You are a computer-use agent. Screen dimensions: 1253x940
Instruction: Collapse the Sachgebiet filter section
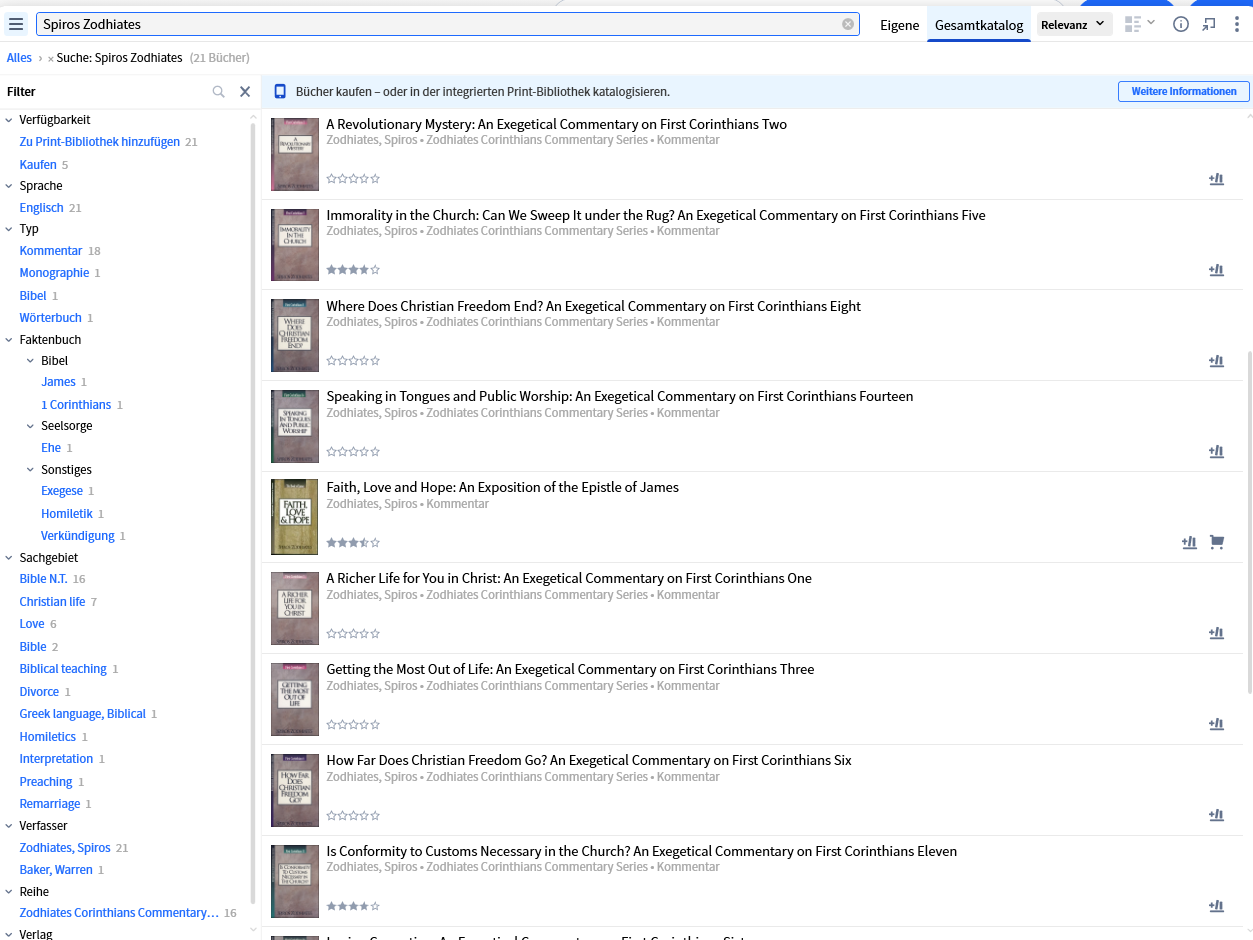point(9,558)
